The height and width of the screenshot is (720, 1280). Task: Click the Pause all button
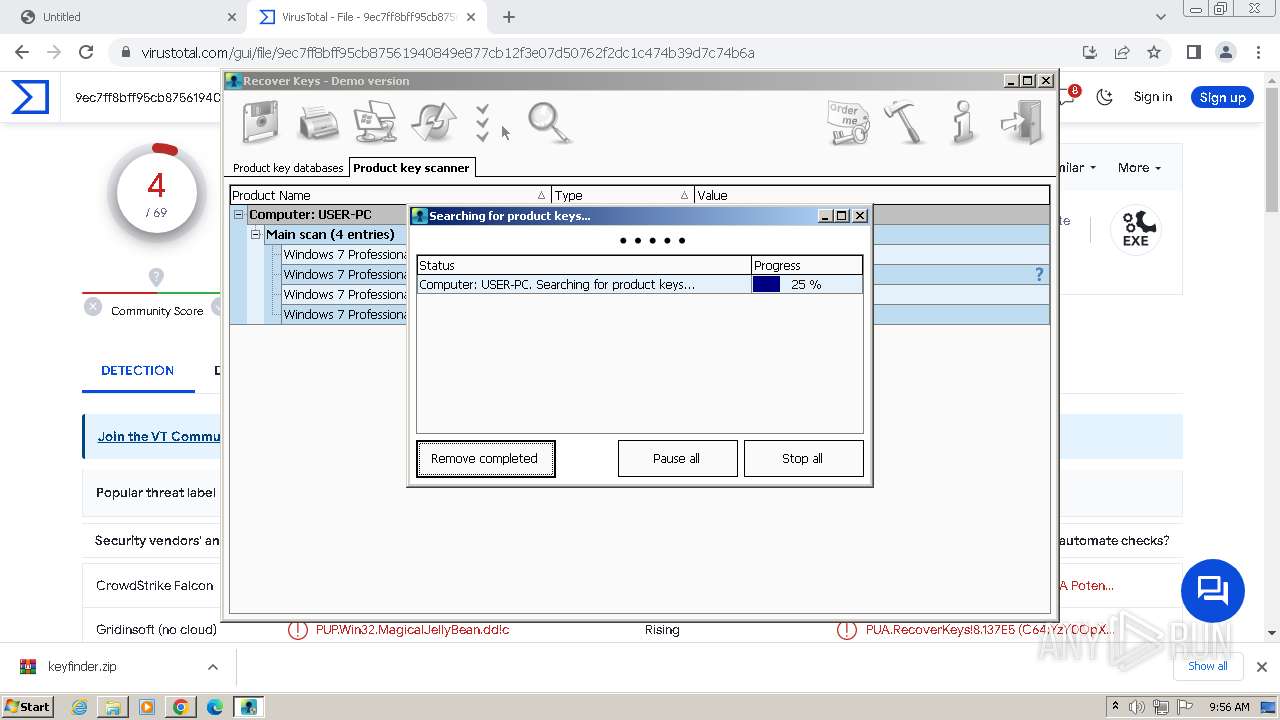tap(677, 459)
